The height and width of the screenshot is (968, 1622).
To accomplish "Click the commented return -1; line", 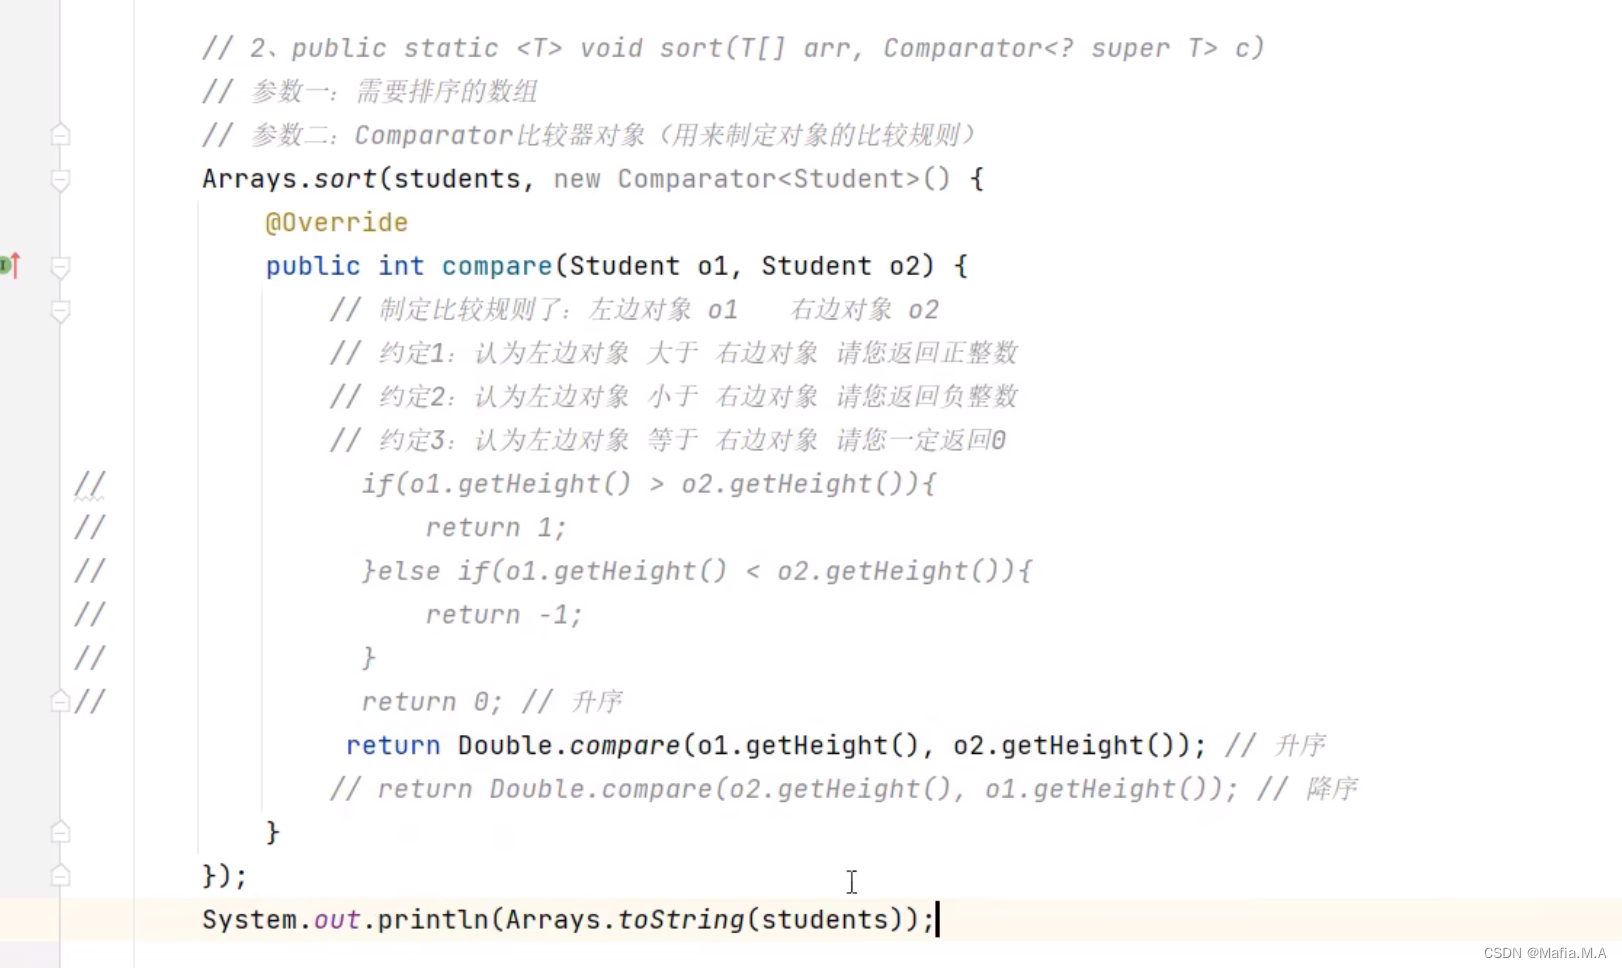I will click(504, 615).
